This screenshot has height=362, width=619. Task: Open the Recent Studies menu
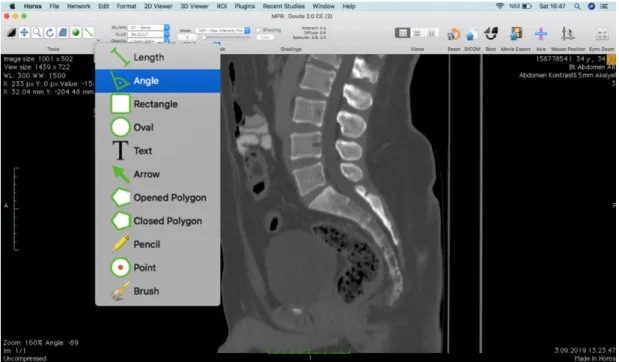point(284,6)
